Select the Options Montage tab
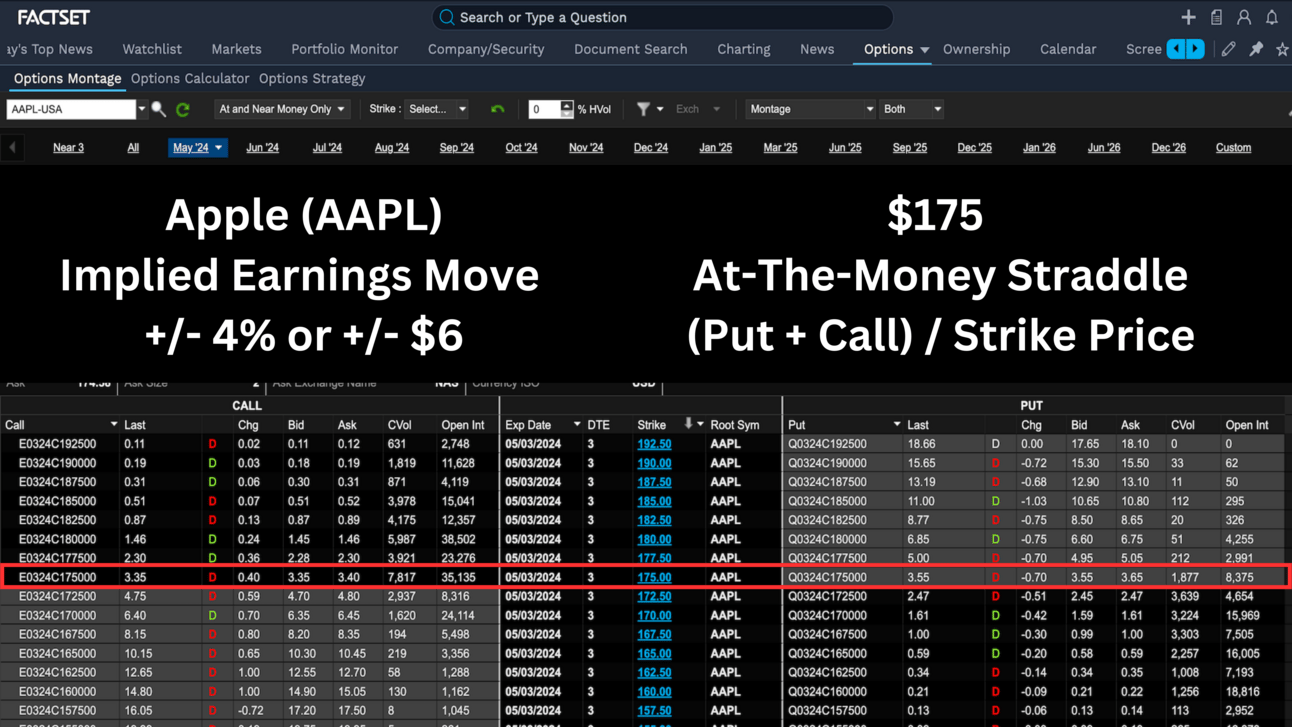Screen dimensions: 1292x727 click(x=67, y=78)
